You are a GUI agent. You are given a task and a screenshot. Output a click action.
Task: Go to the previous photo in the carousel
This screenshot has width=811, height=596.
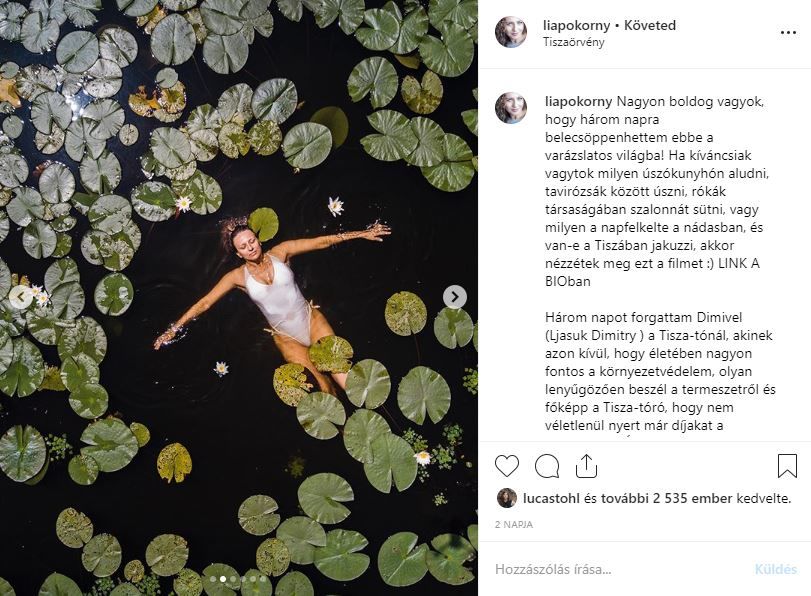21,297
